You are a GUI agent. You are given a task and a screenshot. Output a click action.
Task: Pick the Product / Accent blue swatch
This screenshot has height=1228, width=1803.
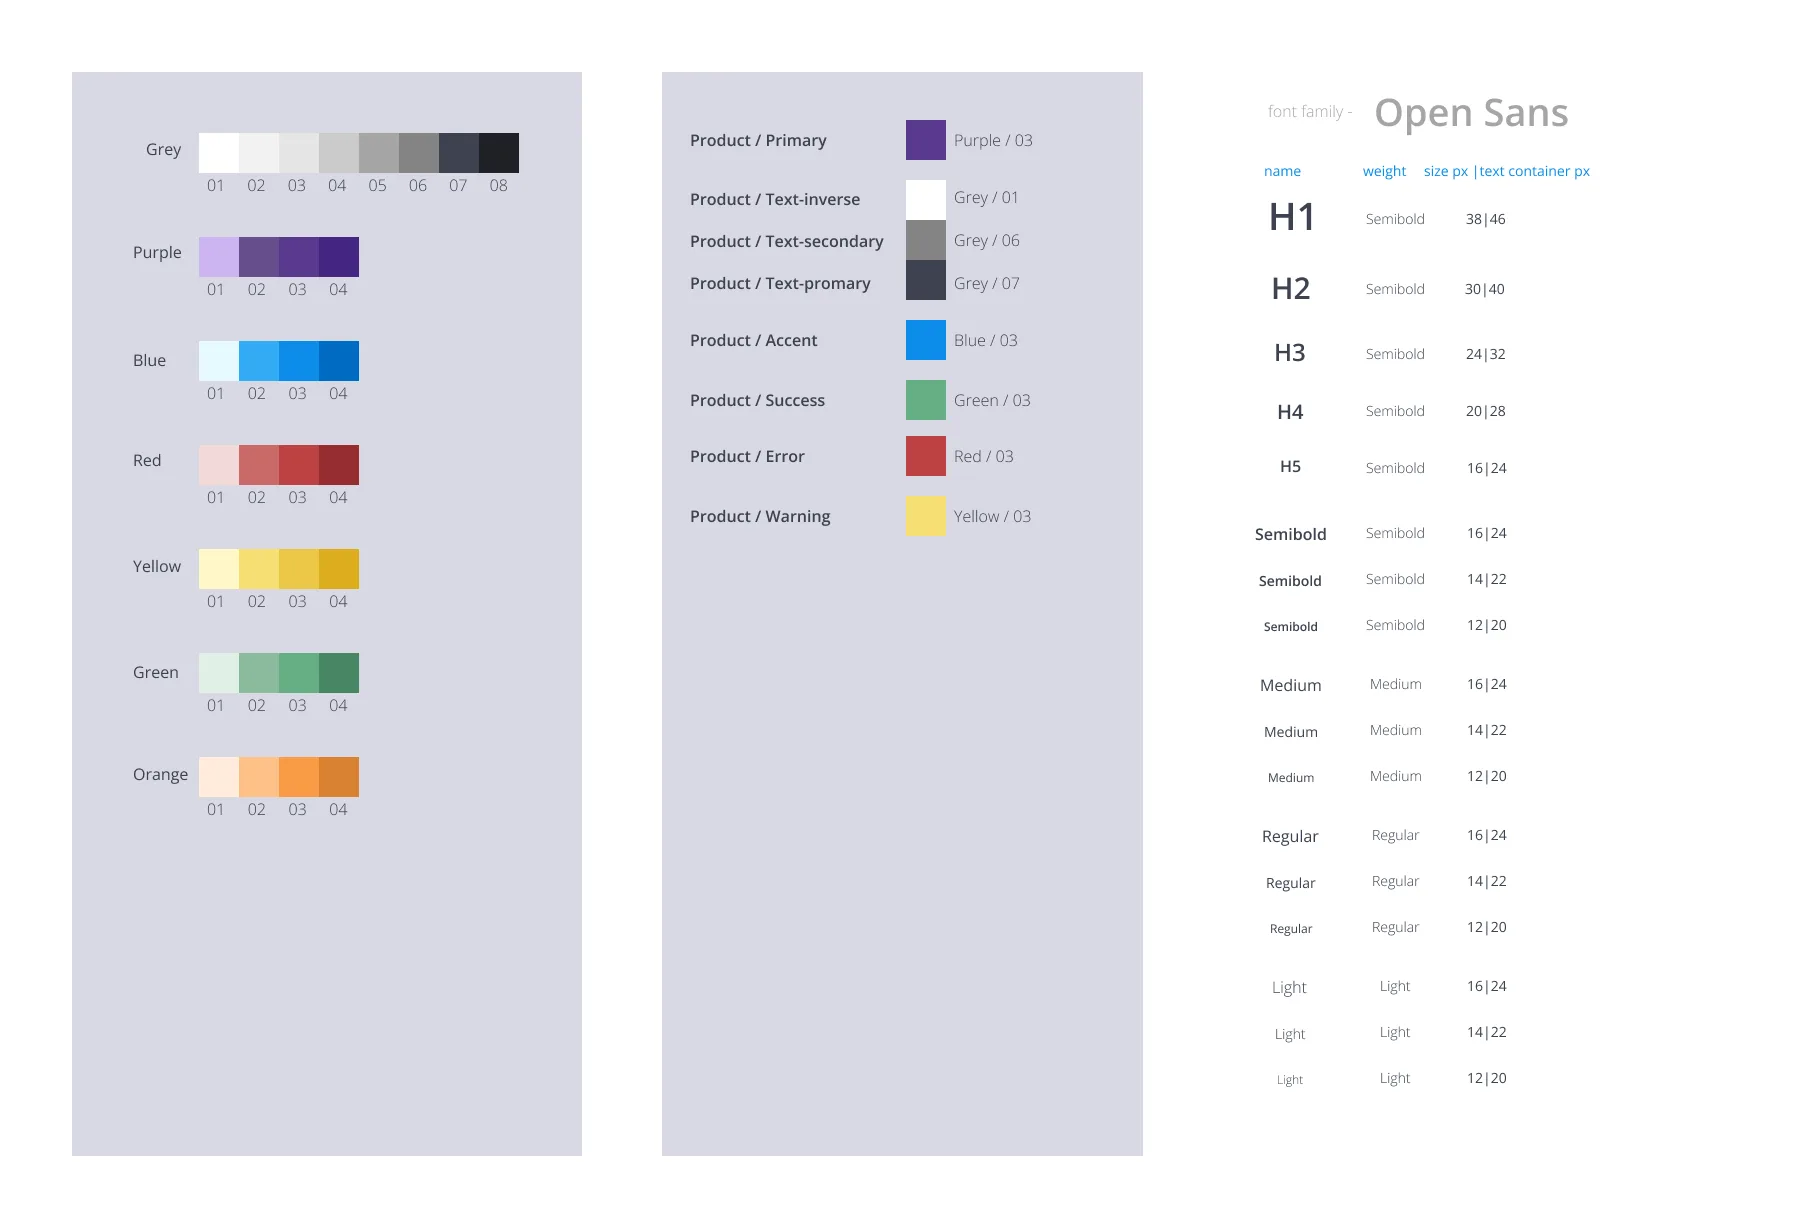tap(926, 340)
